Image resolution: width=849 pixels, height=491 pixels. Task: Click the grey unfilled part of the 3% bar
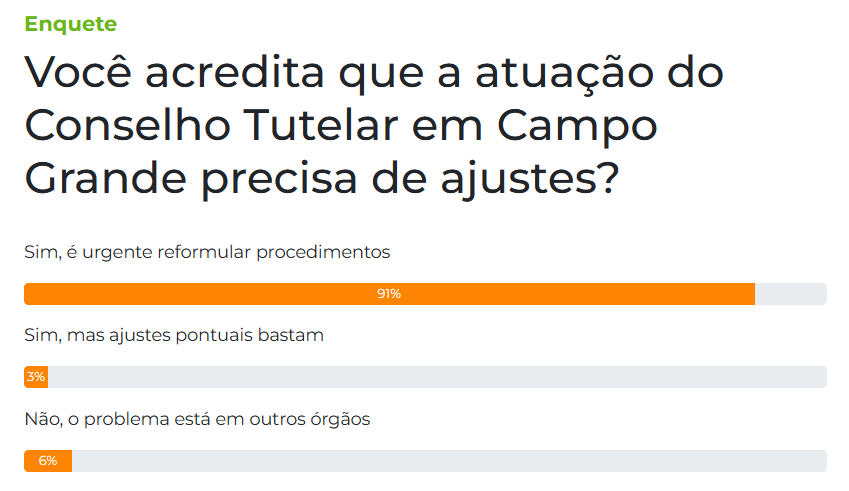click(x=437, y=377)
